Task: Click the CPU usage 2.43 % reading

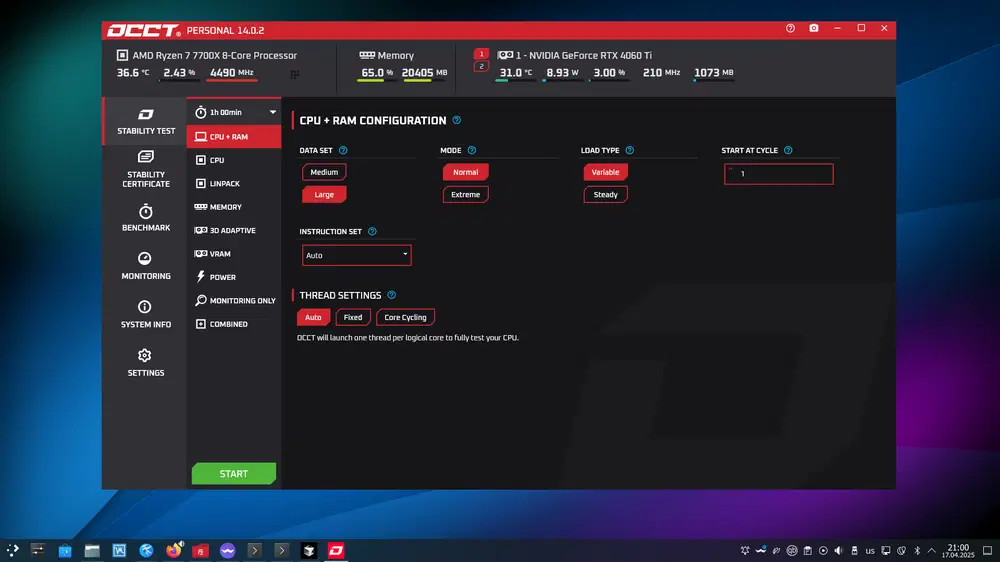Action: 179,73
